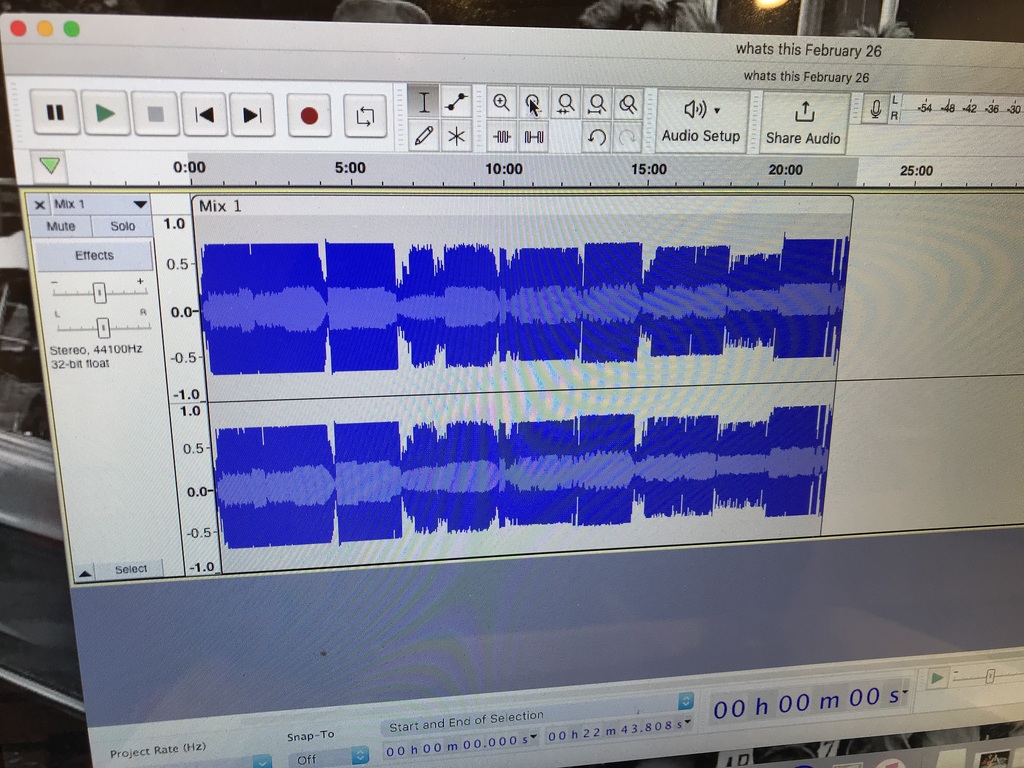
Task: Select the Draw pencil tool
Action: pyautogui.click(x=424, y=136)
